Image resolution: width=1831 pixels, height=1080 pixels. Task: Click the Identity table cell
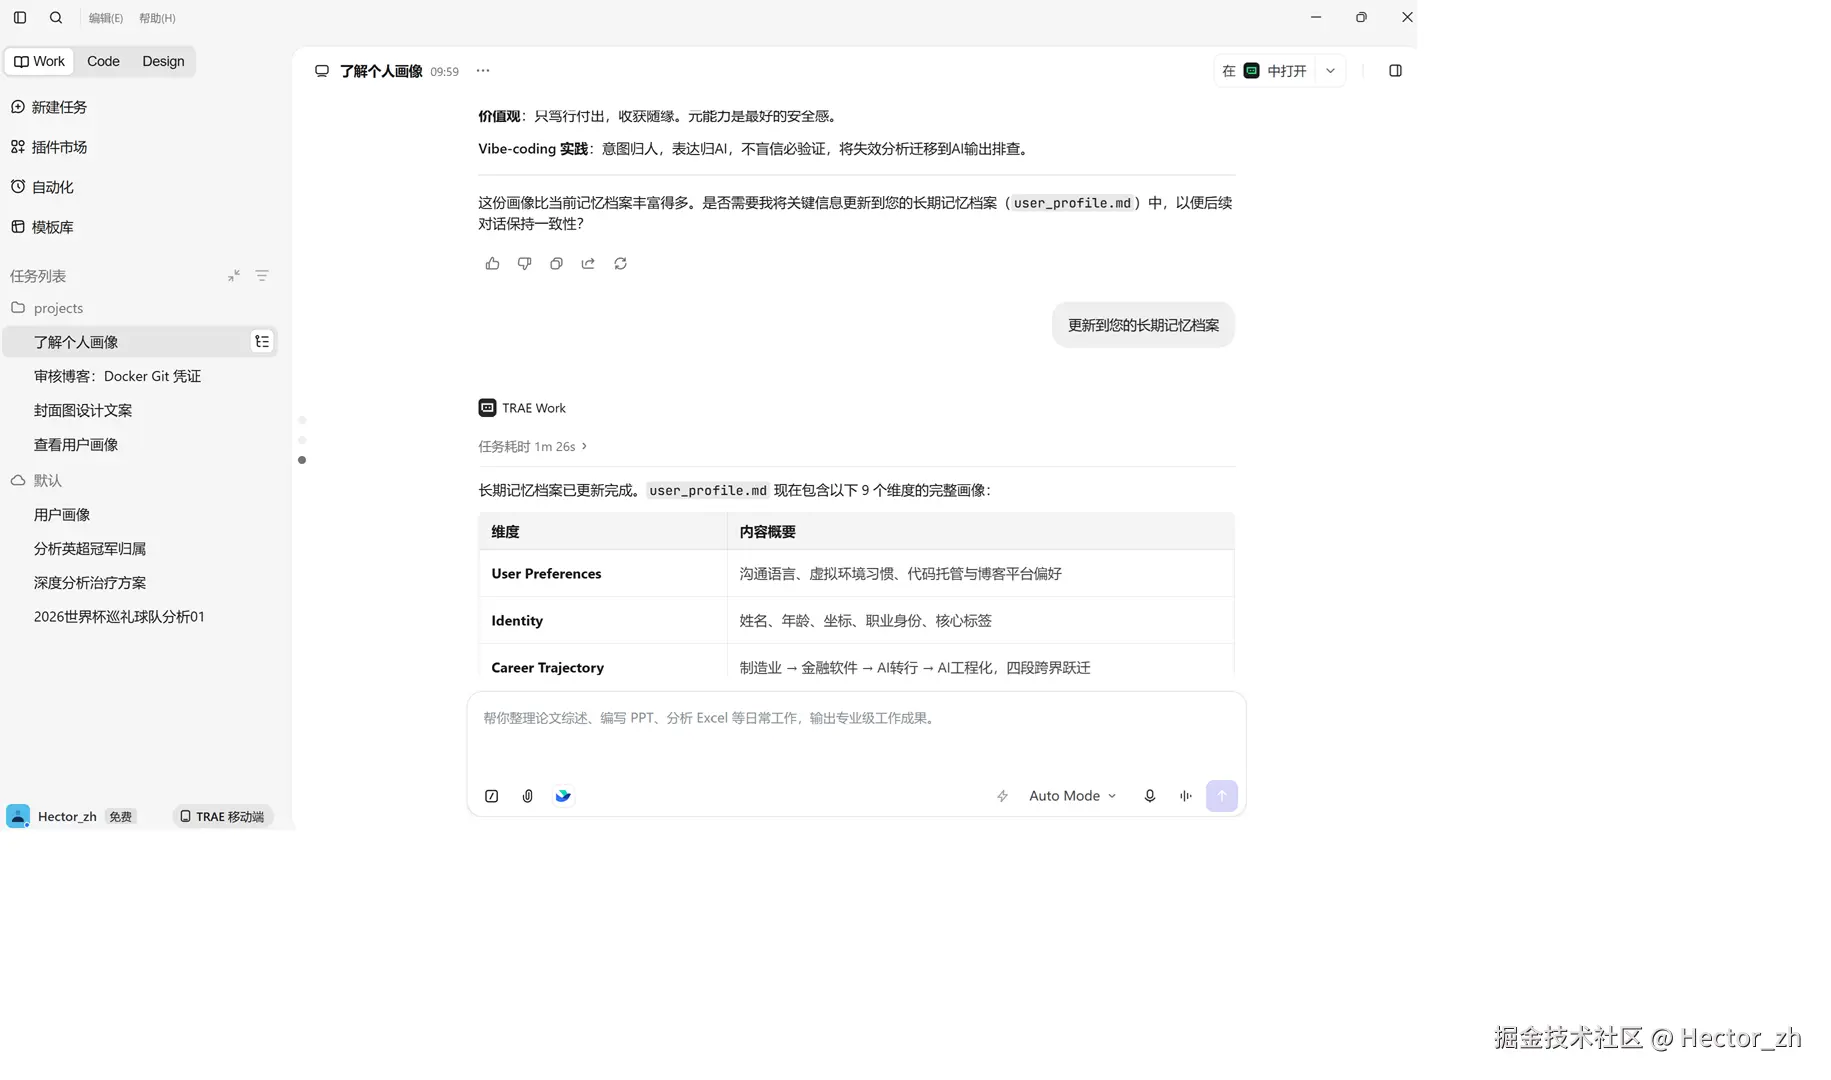pyautogui.click(x=603, y=621)
